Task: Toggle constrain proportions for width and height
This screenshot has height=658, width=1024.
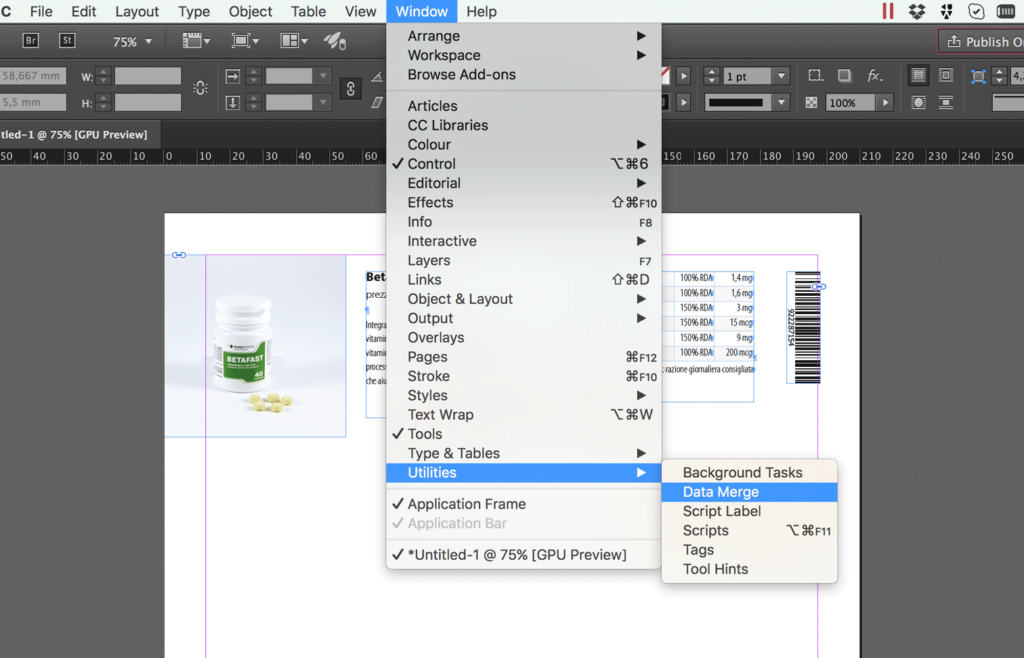Action: click(200, 88)
